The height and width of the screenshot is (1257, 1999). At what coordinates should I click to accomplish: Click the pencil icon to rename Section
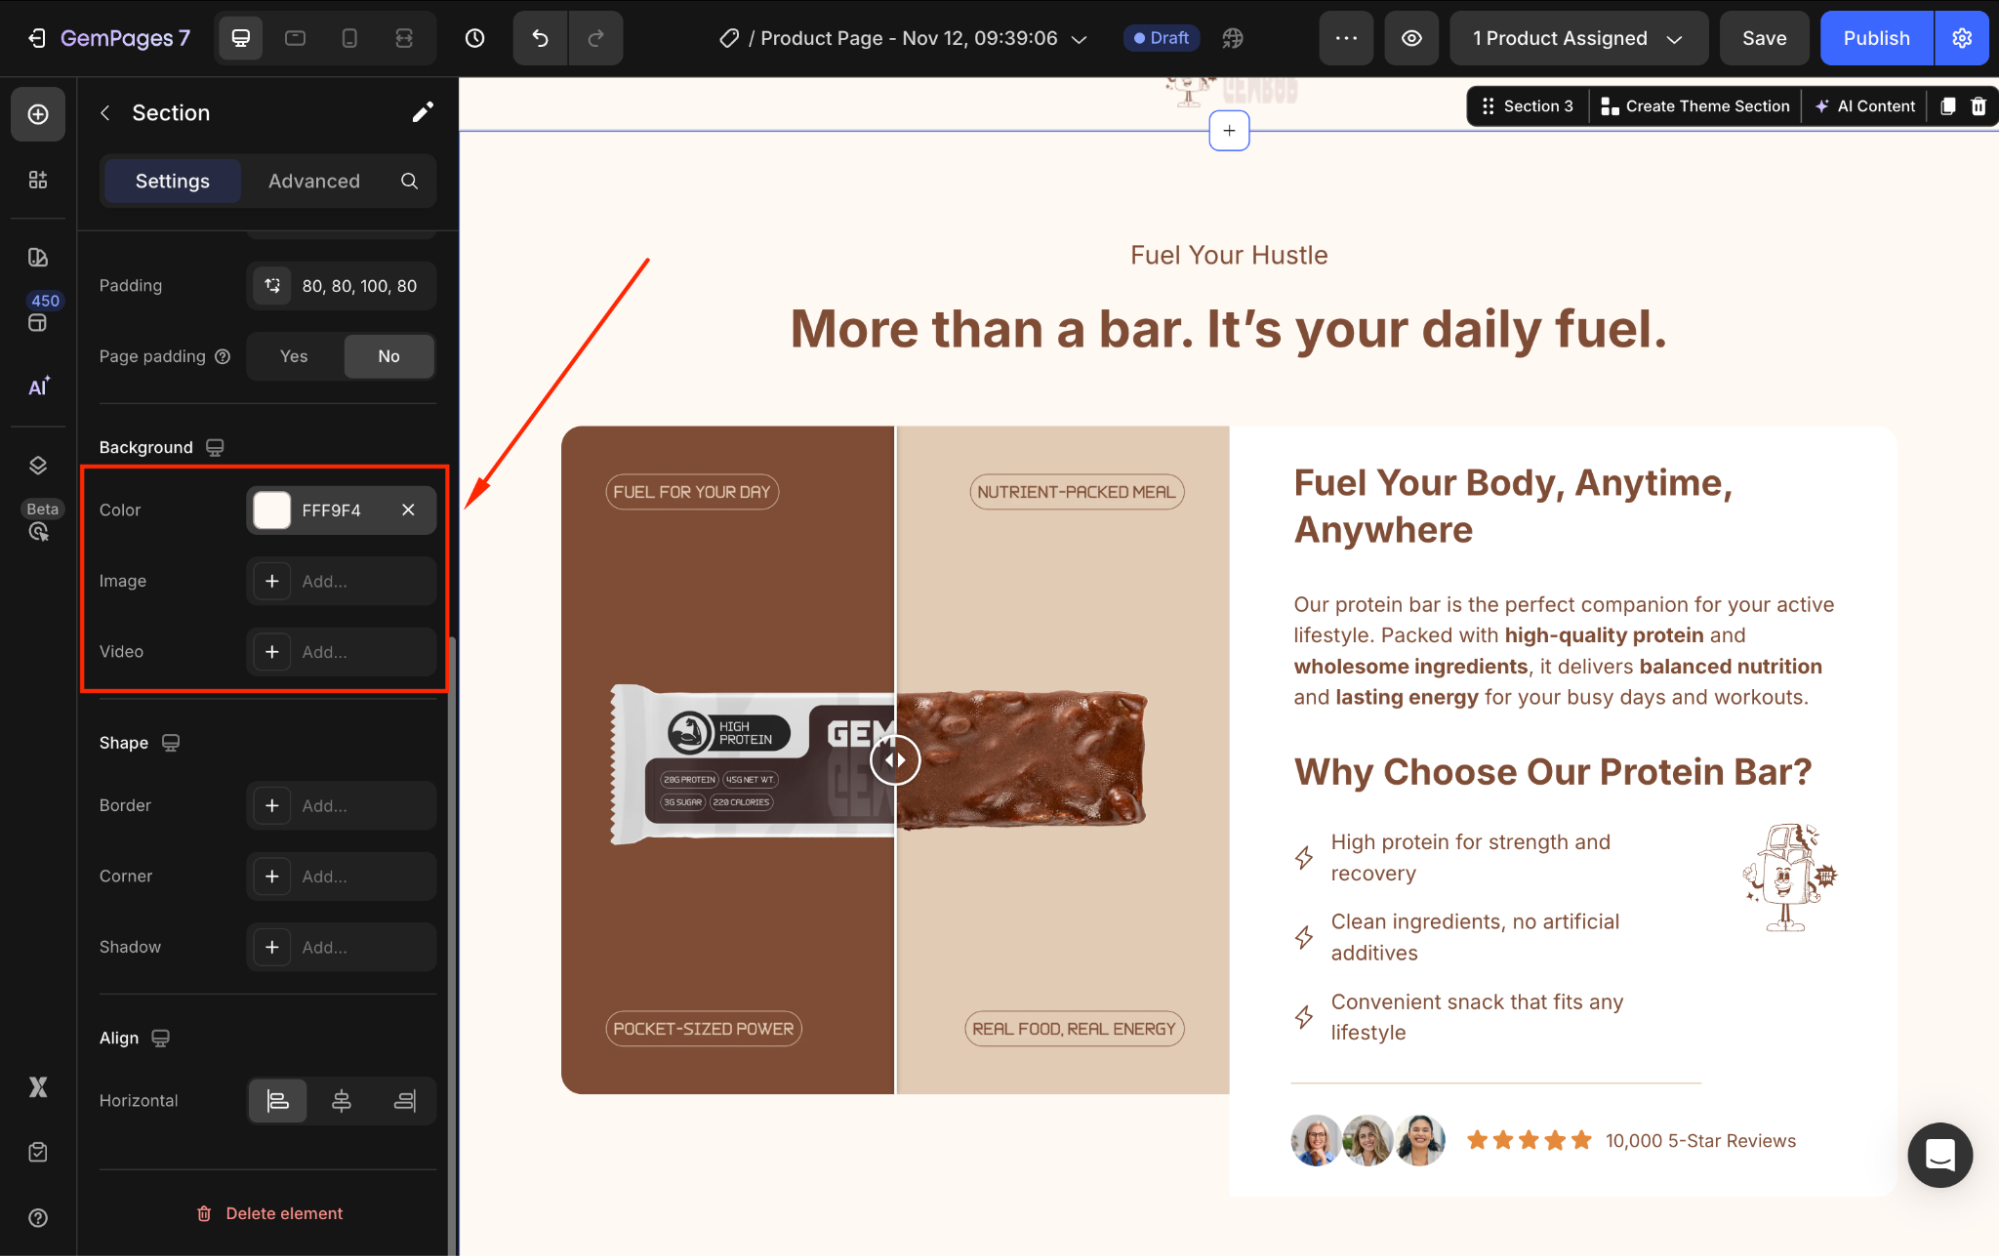pyautogui.click(x=422, y=112)
